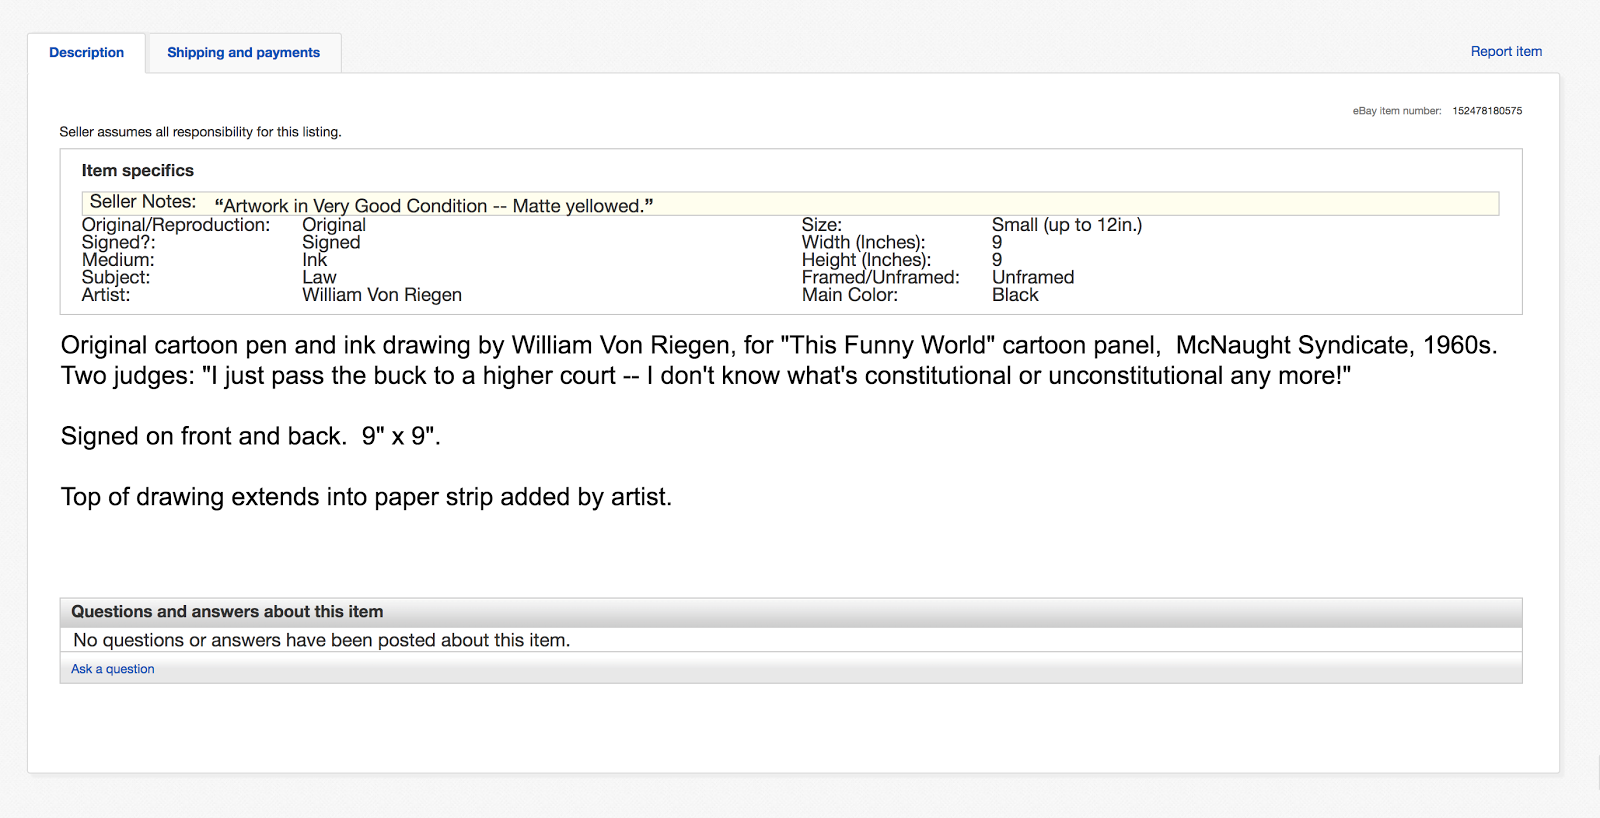Viewport: 1600px width, 818px height.
Task: Select the Description tab
Action: [x=87, y=53]
